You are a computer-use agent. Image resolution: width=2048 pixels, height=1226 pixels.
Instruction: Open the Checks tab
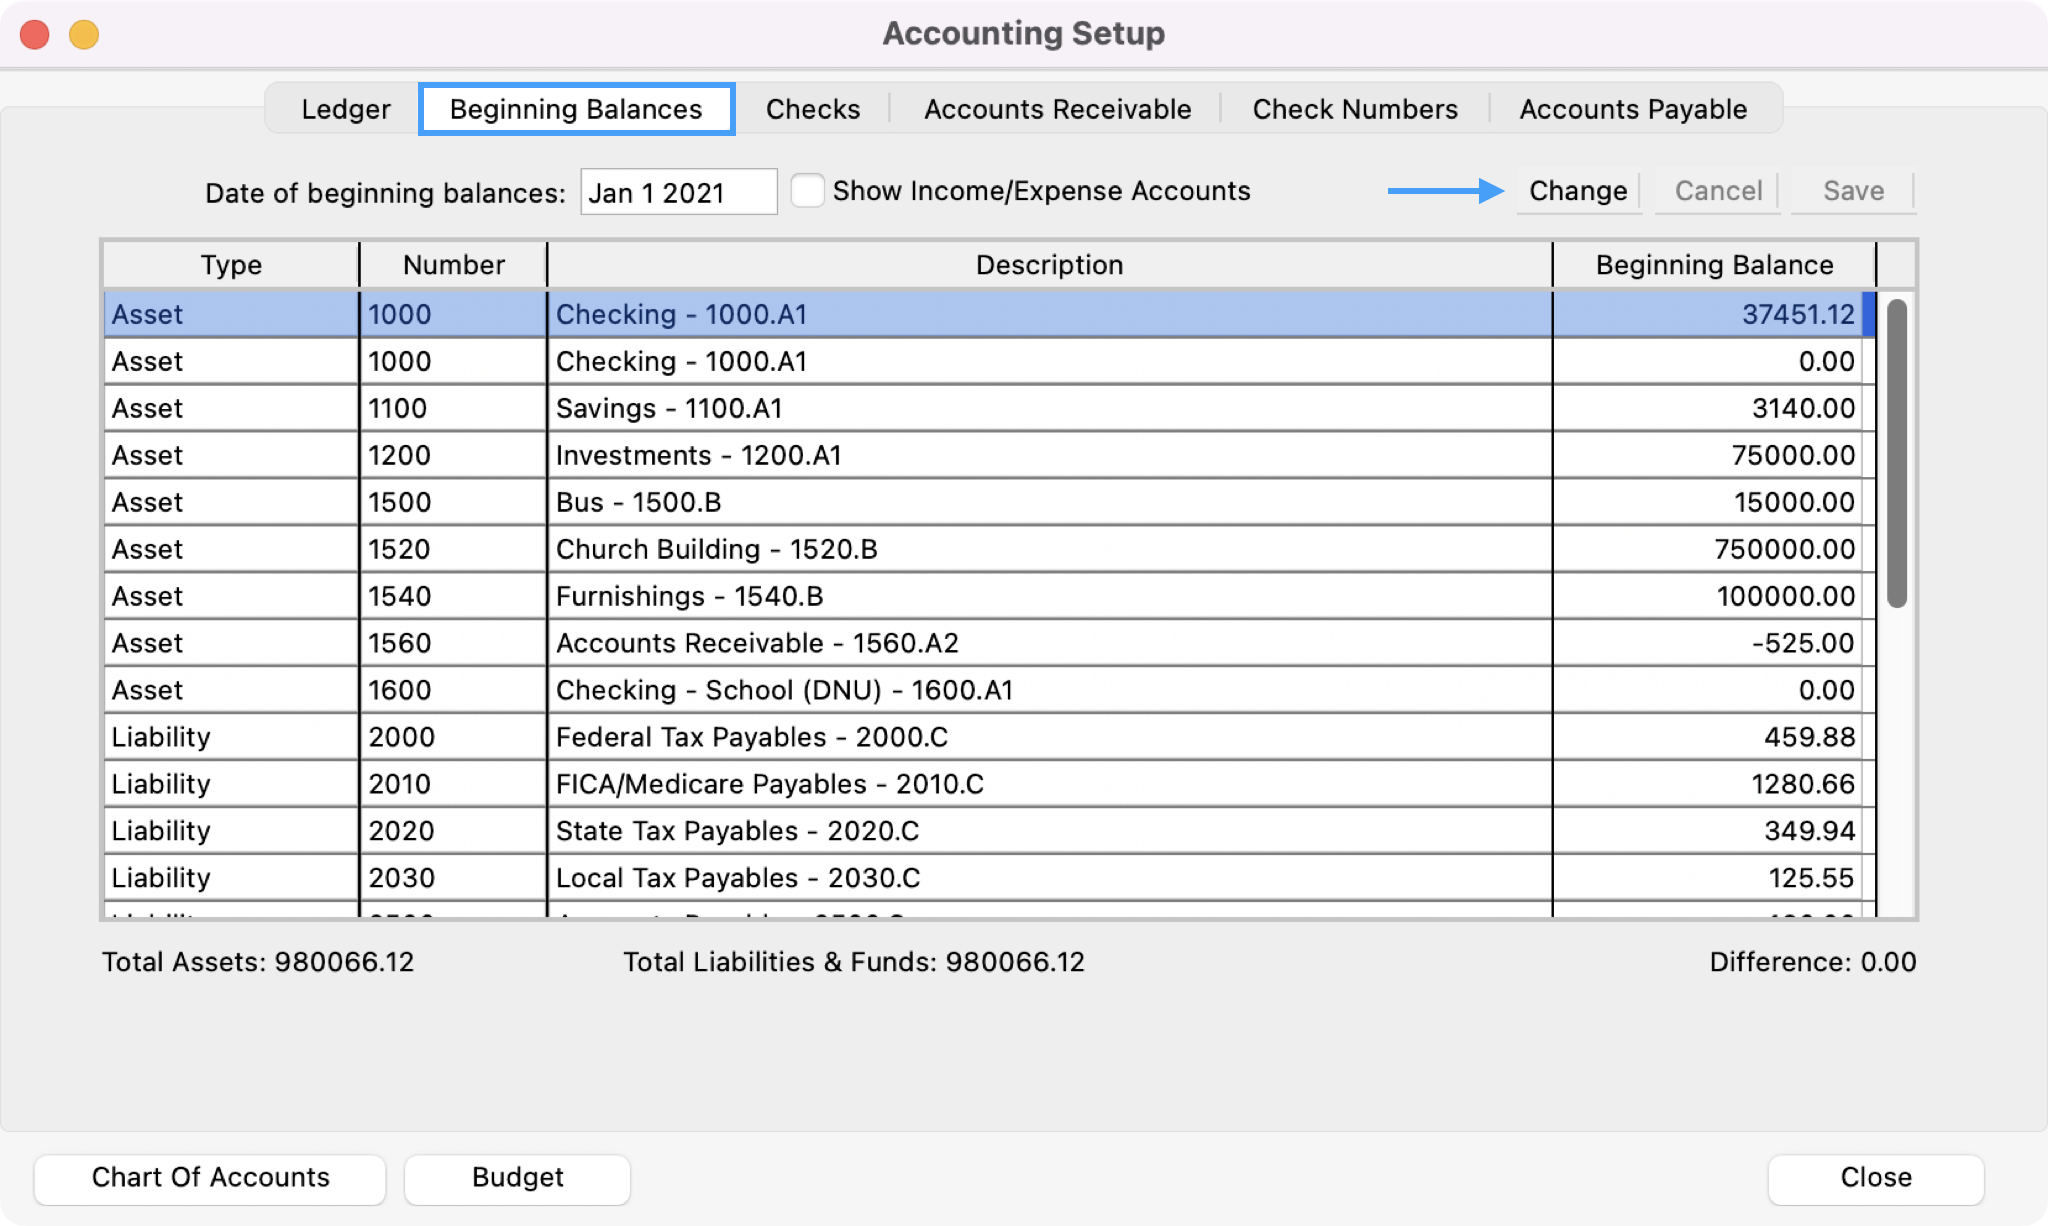click(x=812, y=109)
